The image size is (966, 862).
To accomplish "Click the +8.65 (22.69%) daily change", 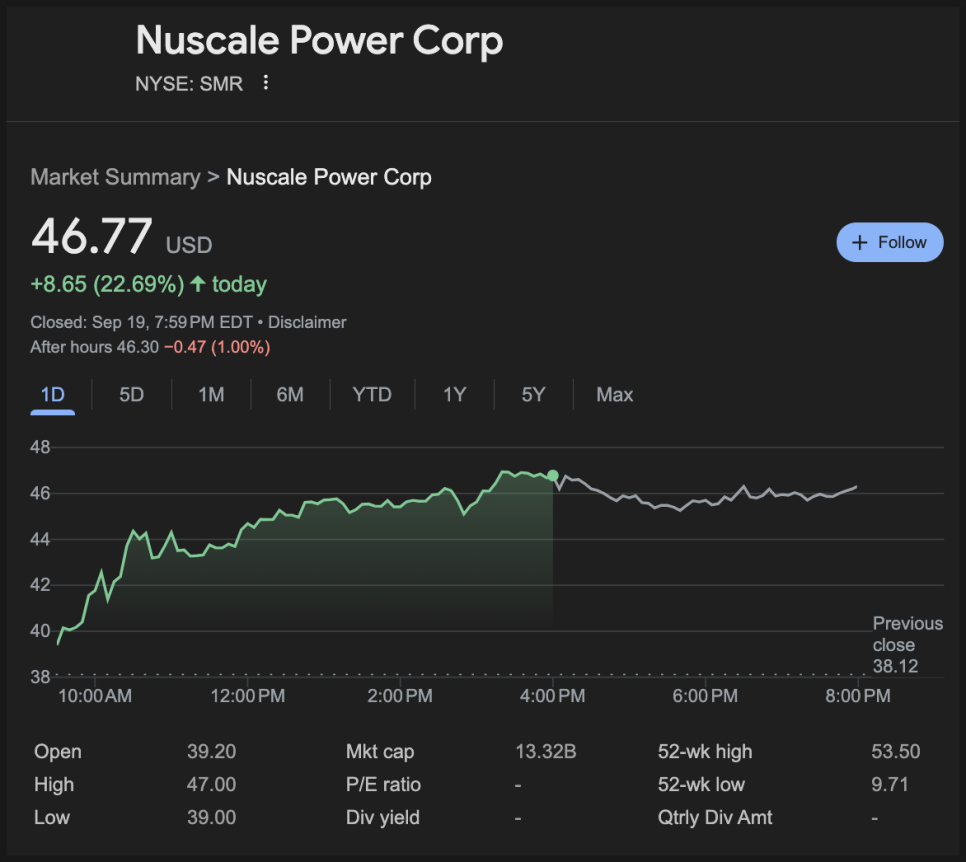I will [x=107, y=284].
